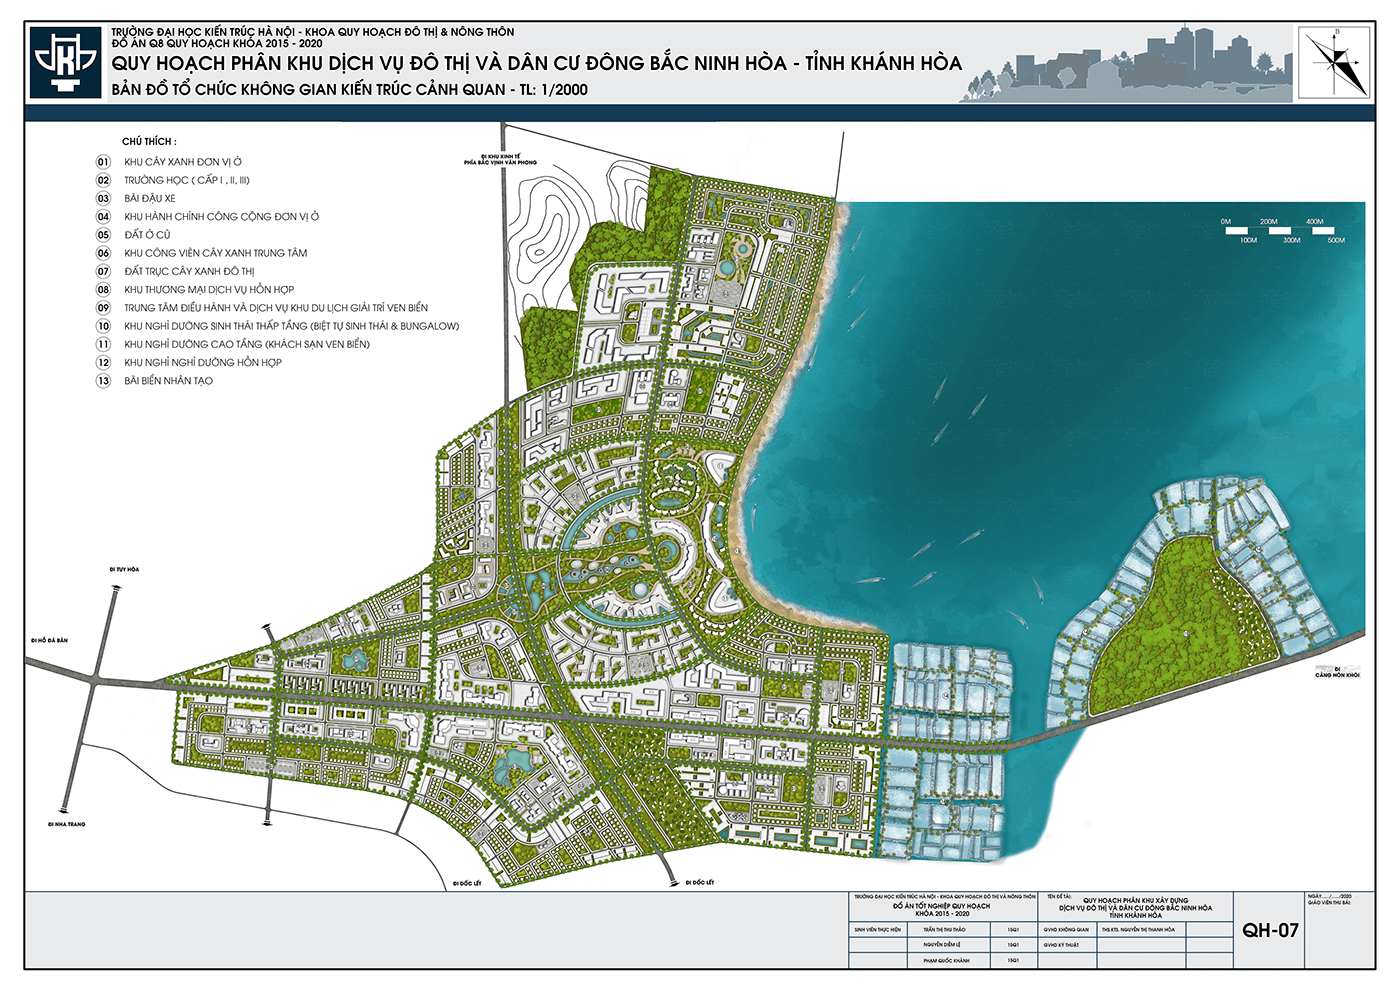The image size is (1400, 990).
Task: Click legend text 'KHU NGHỈ NGHỈ DƯỠNG HỖN HỢP'
Action: click(203, 363)
